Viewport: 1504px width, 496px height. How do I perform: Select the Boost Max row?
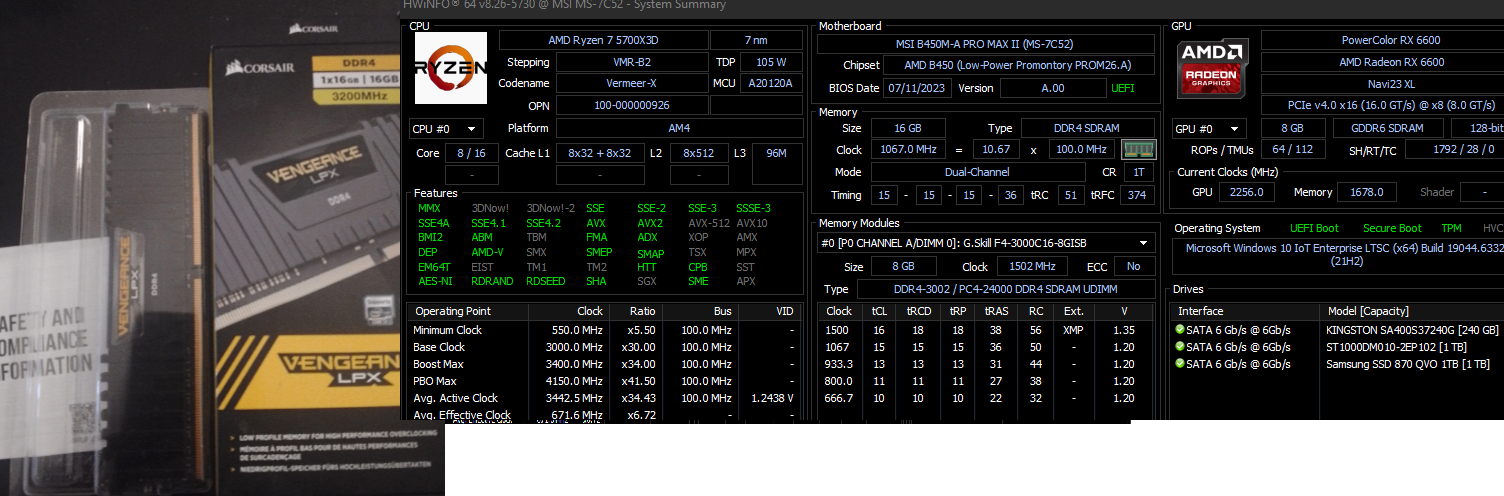[607, 364]
